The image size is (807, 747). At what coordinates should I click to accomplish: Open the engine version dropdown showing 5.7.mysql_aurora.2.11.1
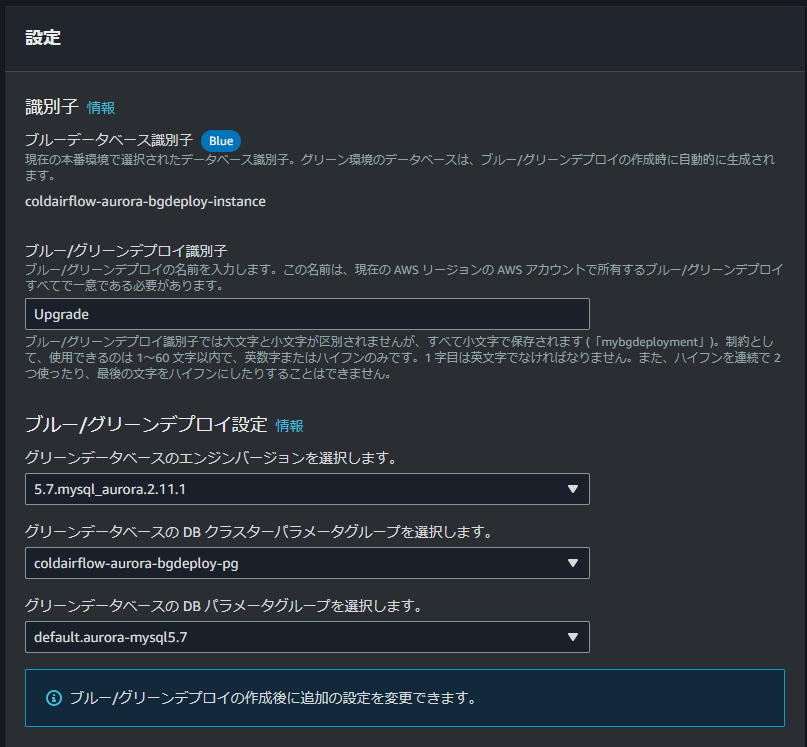pos(306,489)
